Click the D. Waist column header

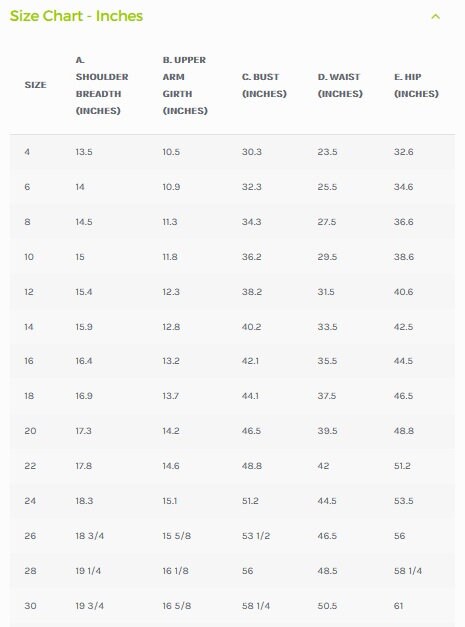(340, 85)
